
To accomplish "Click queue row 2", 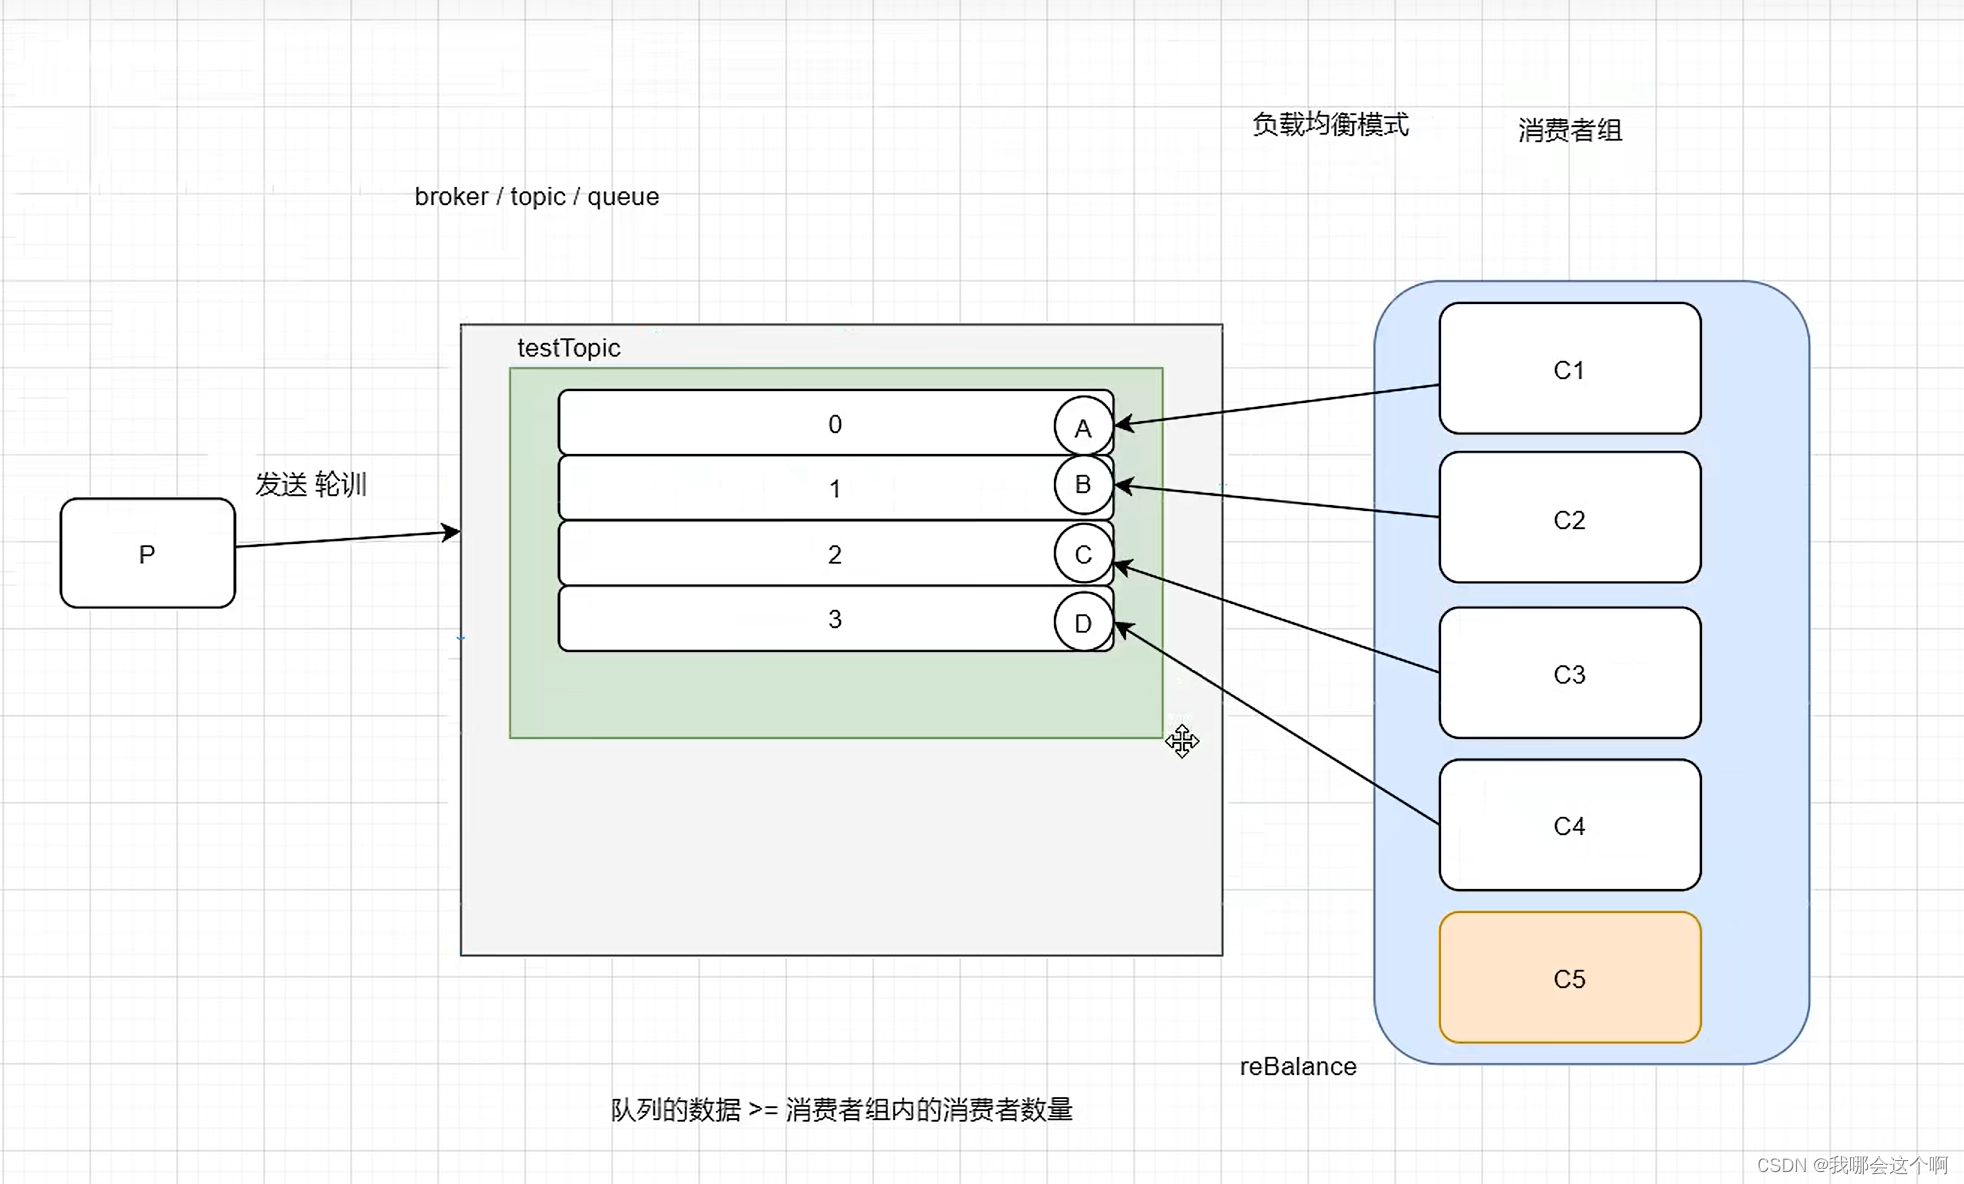I will 835,553.
